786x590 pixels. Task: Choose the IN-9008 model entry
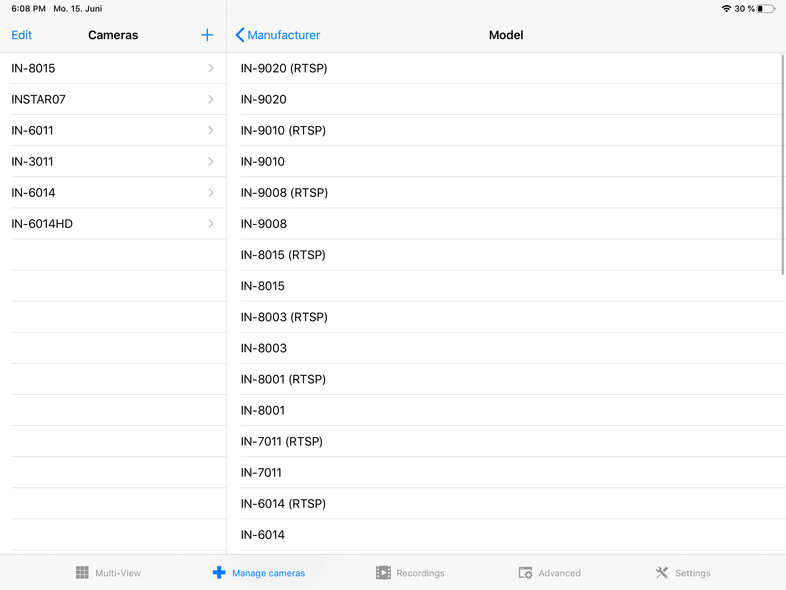(x=264, y=224)
